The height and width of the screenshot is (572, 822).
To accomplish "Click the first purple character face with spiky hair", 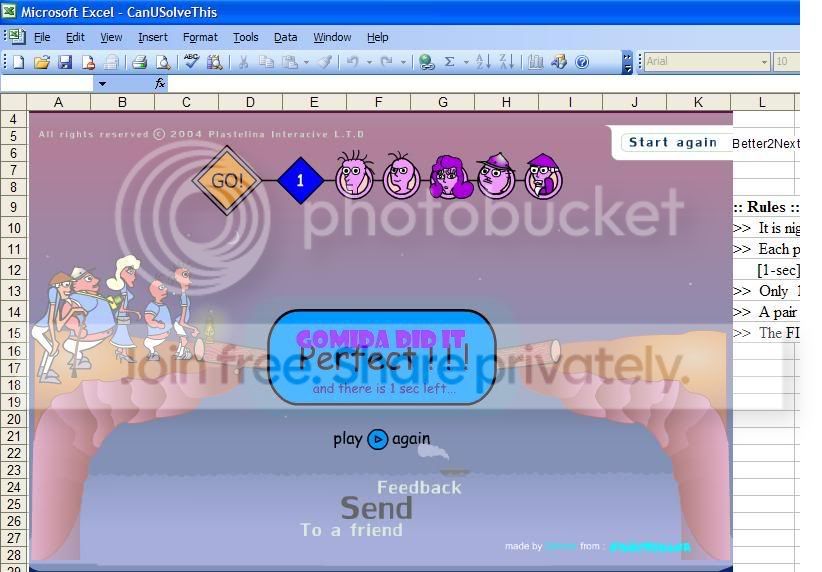I will [354, 175].
